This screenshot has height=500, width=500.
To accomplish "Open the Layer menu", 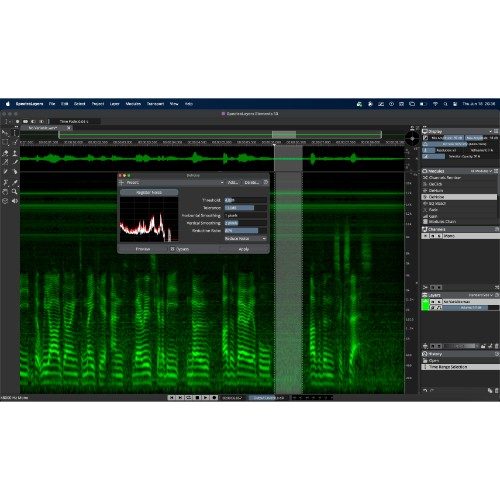I will click(114, 104).
